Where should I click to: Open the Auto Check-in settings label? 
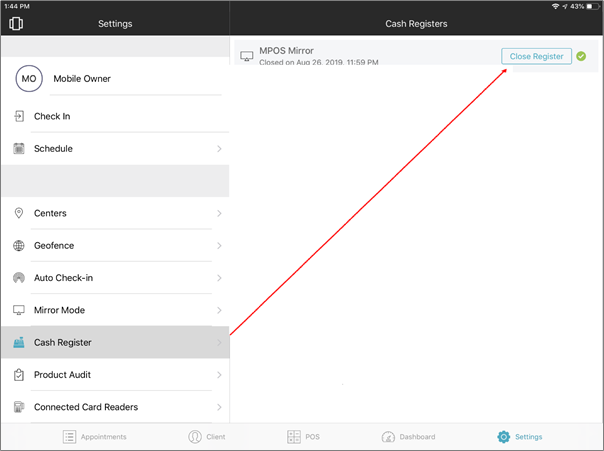click(64, 278)
